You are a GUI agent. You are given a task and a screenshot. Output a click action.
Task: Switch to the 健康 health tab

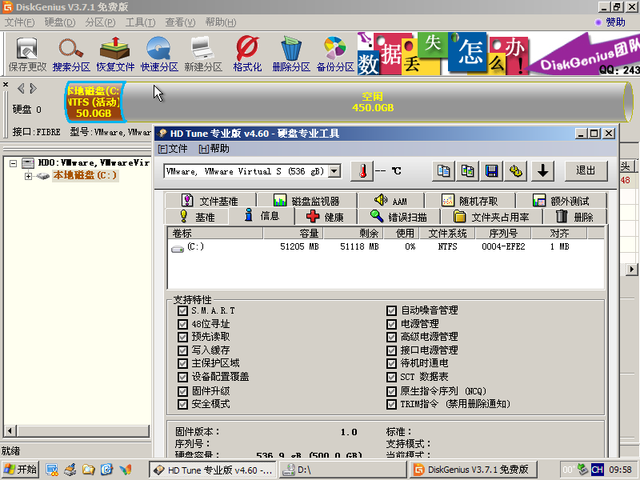coord(325,217)
